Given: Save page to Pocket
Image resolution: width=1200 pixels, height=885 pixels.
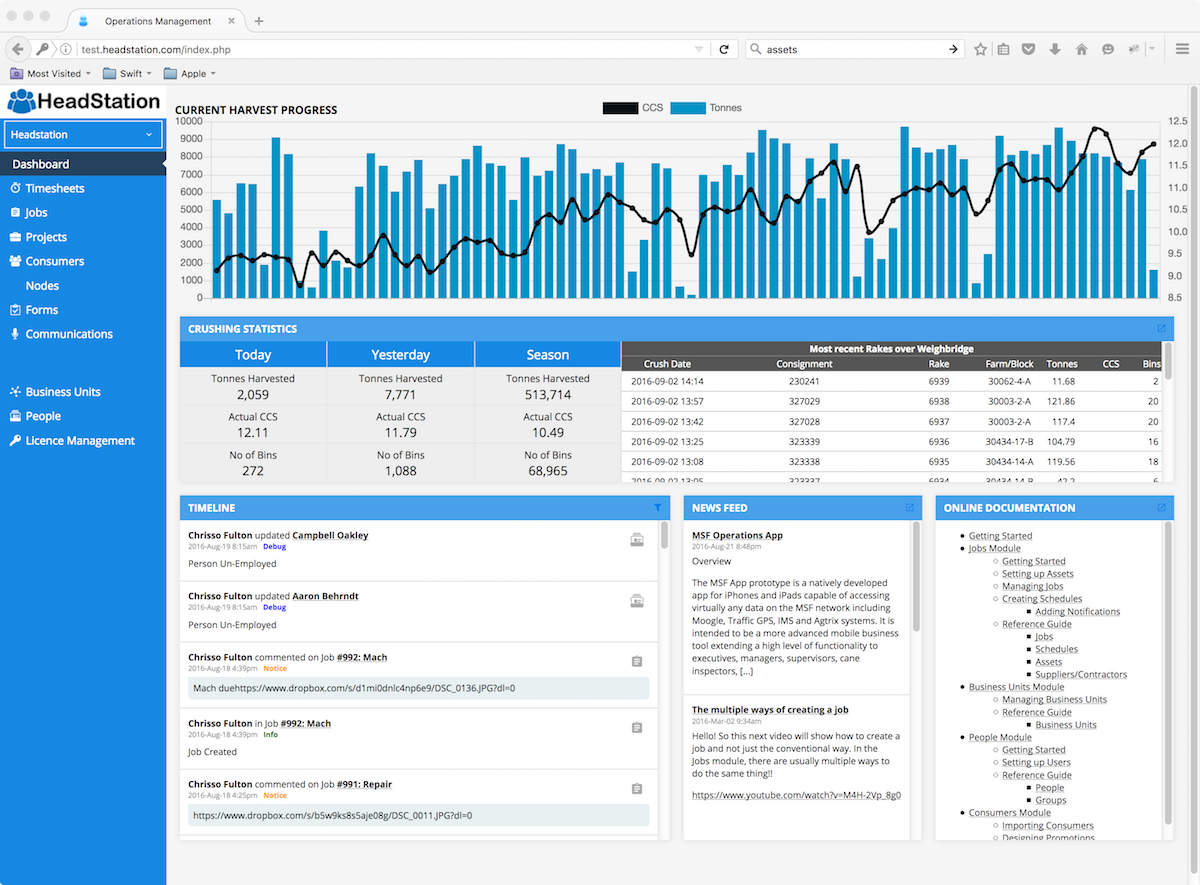Looking at the screenshot, I should click(x=1028, y=49).
